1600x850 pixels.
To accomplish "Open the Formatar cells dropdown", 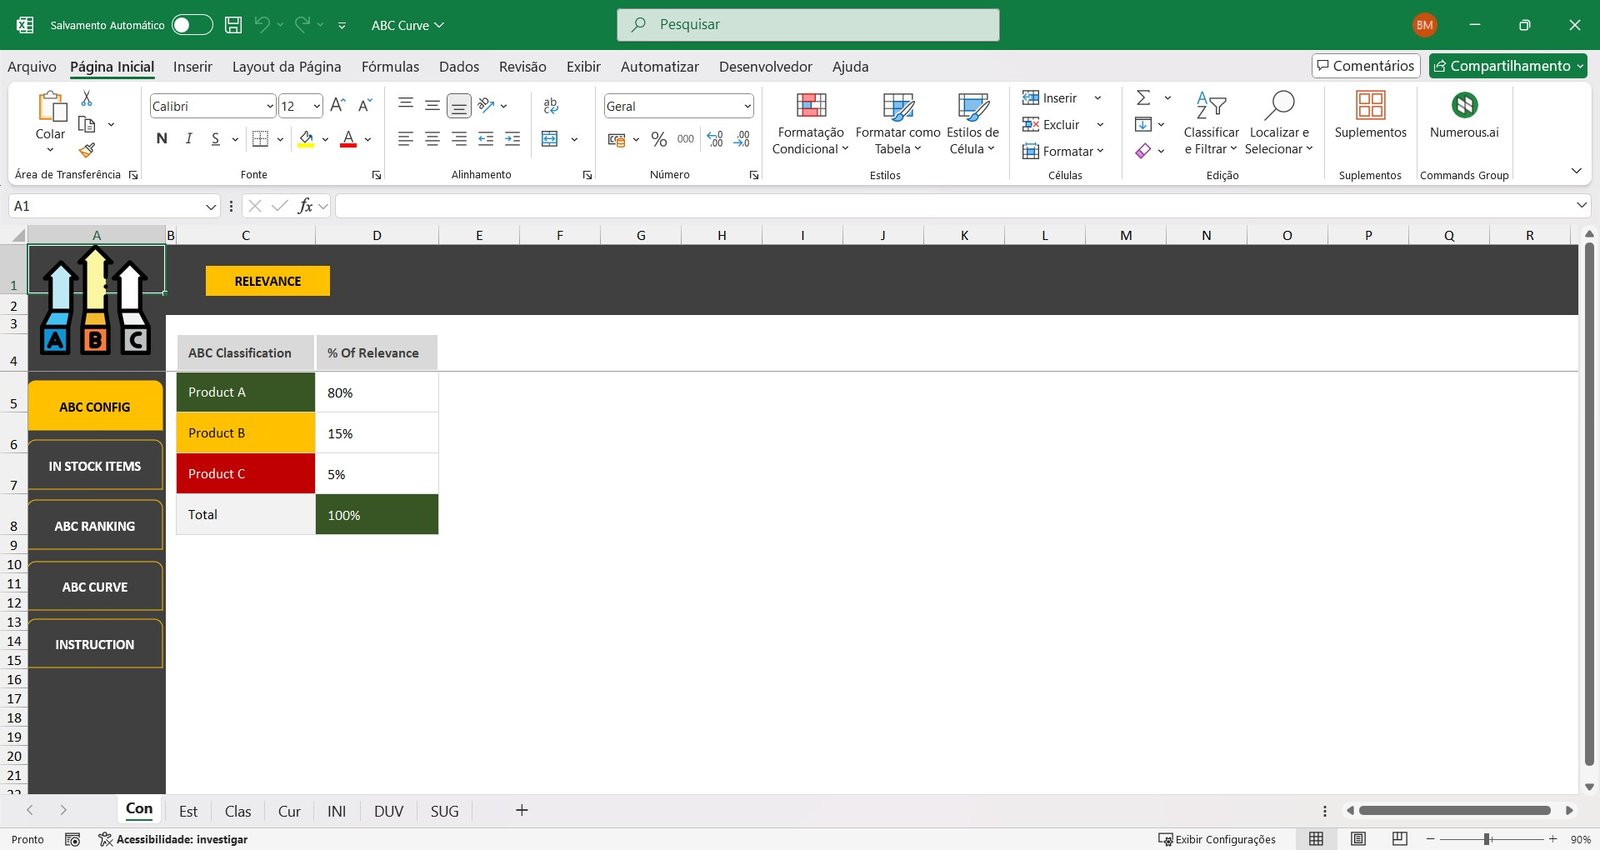I will coord(1063,151).
